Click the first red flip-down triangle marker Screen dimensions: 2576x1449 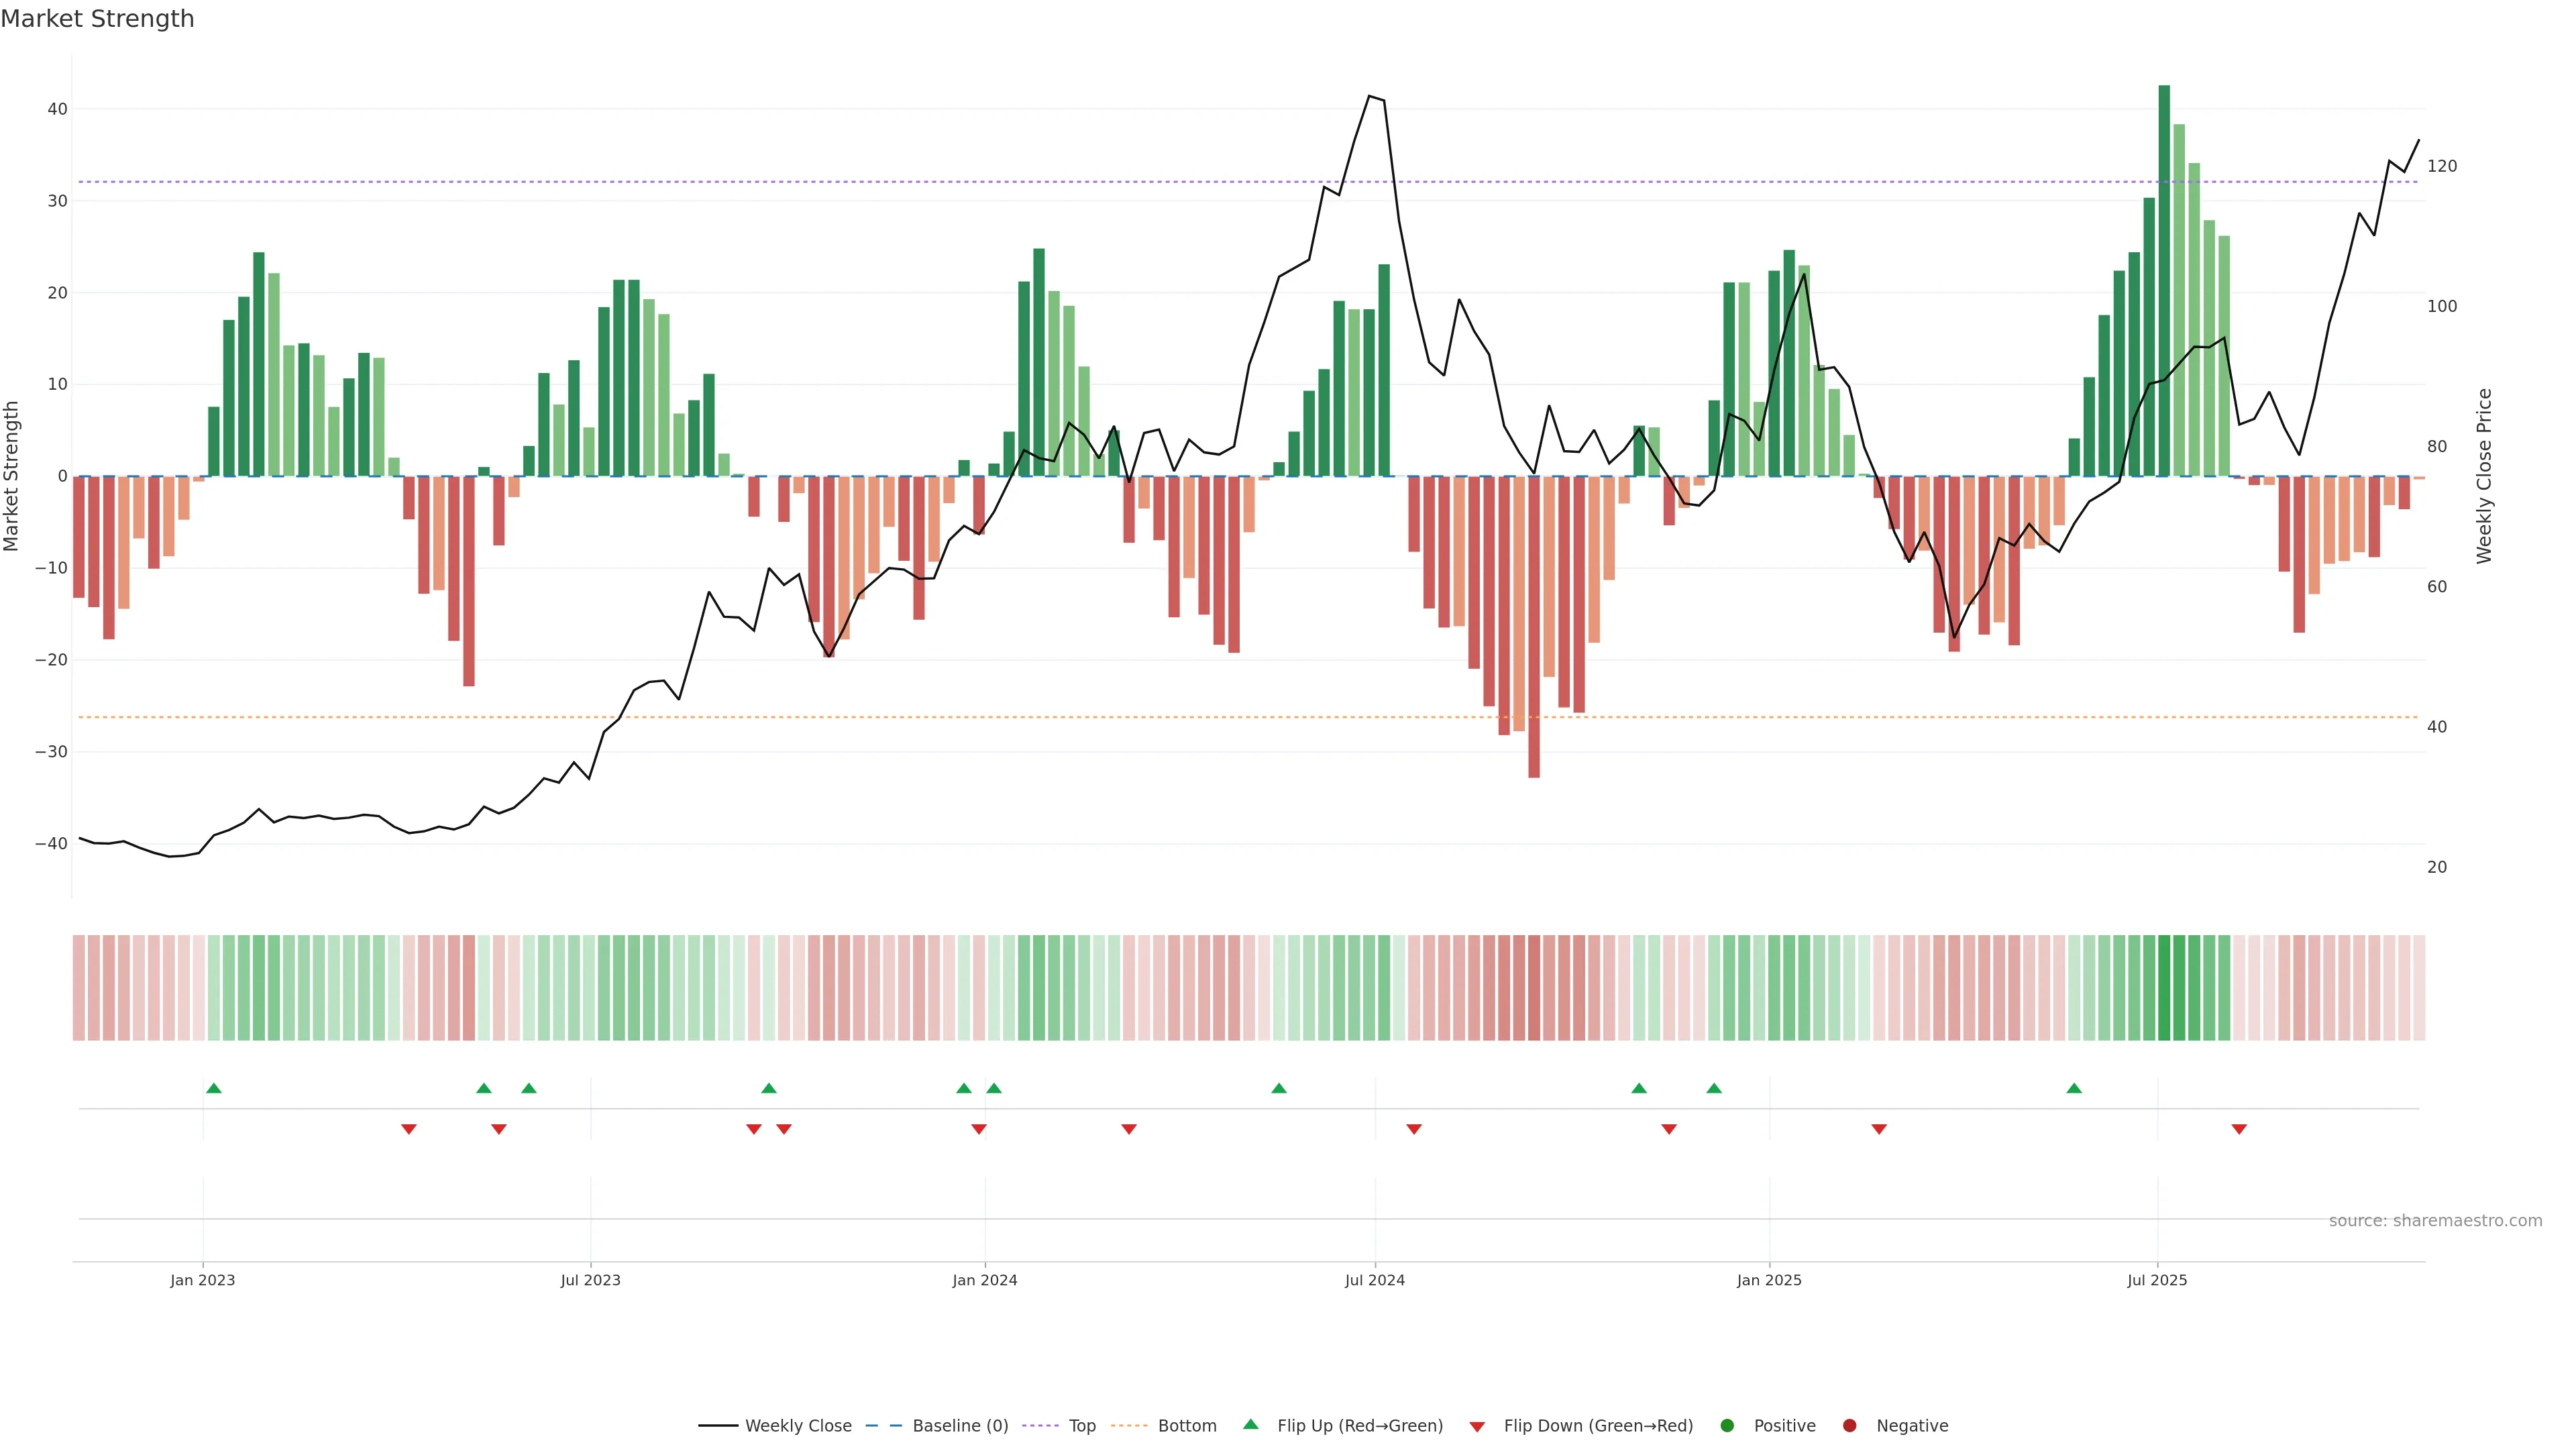[408, 1129]
